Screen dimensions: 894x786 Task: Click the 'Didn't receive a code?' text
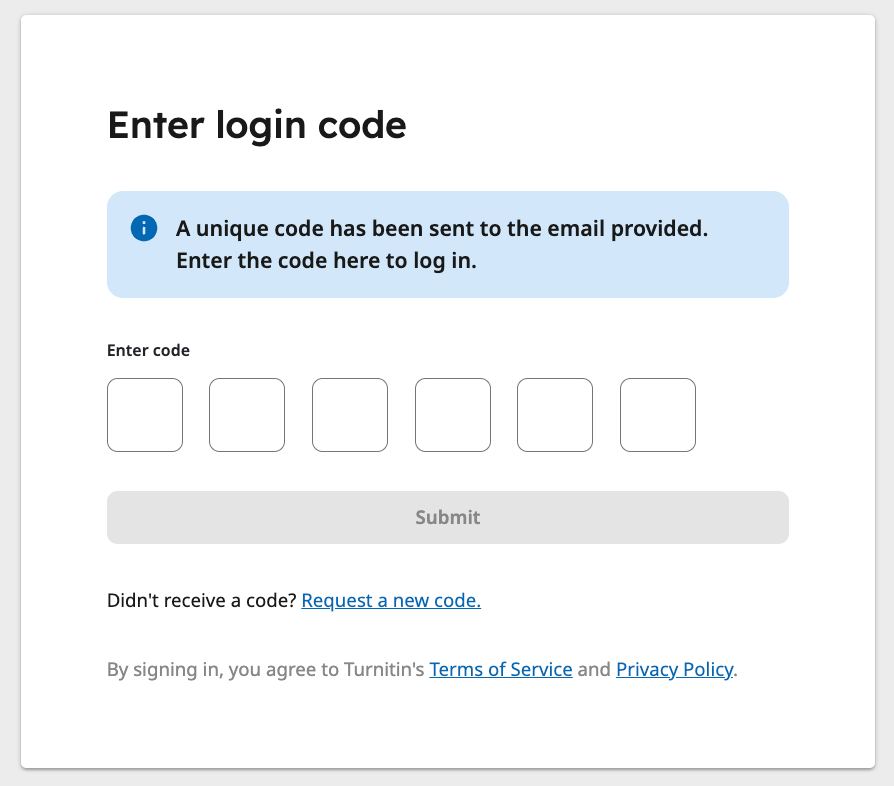tap(202, 600)
